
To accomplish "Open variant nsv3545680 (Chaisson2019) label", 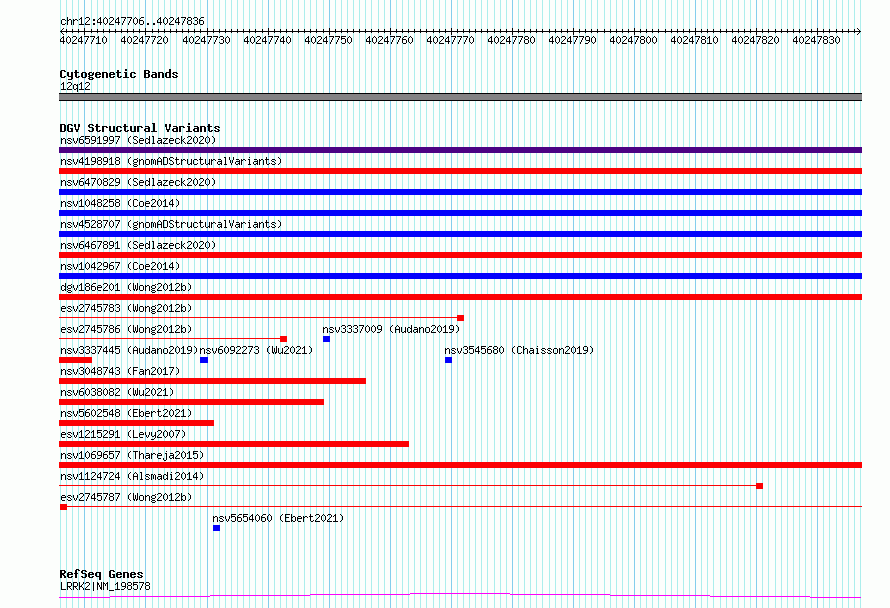I will point(519,350).
